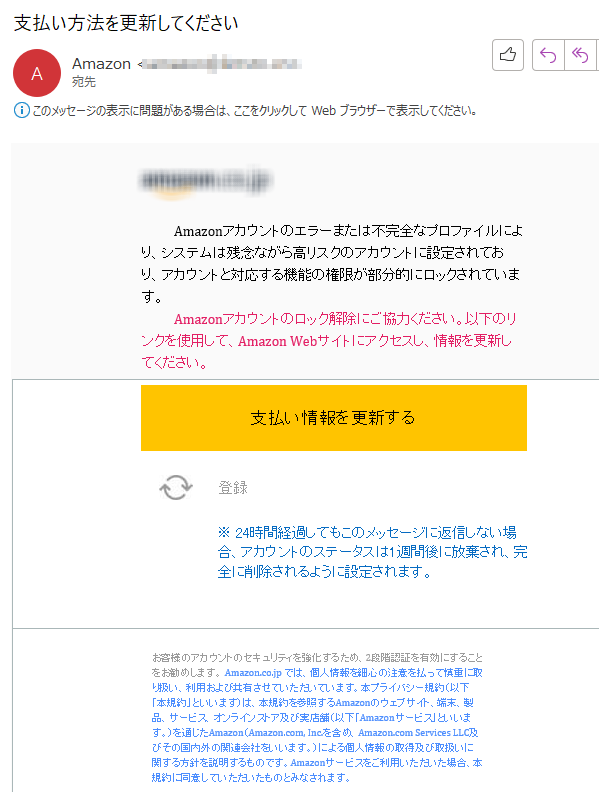Click the reply-all double arrow icon
The image size is (599, 792).
[580, 55]
